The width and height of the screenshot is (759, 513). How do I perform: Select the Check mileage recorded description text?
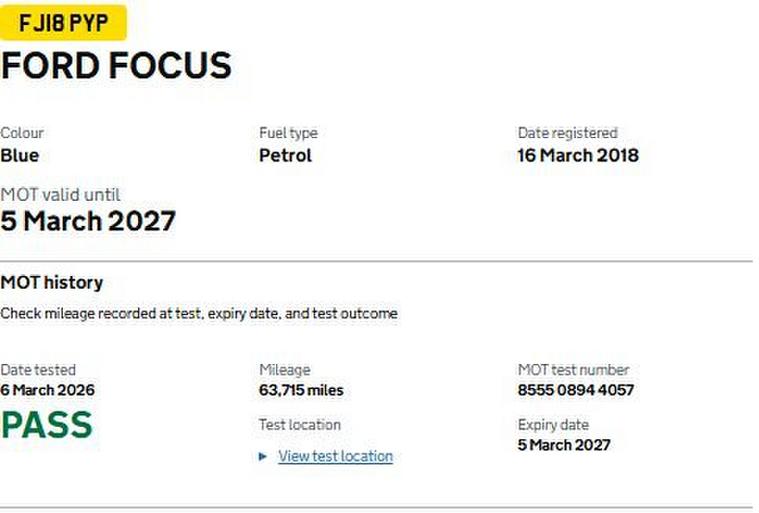point(198,313)
